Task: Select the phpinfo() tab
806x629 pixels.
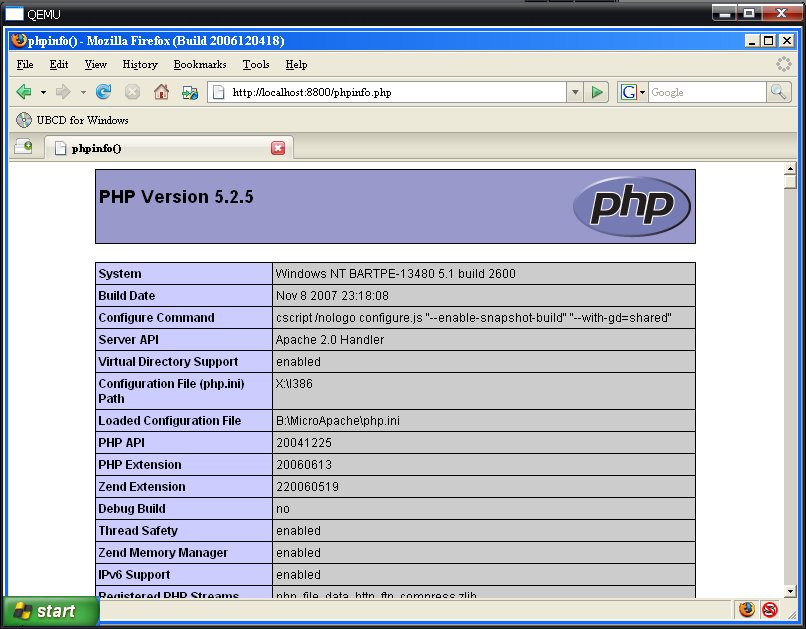Action: (169, 148)
